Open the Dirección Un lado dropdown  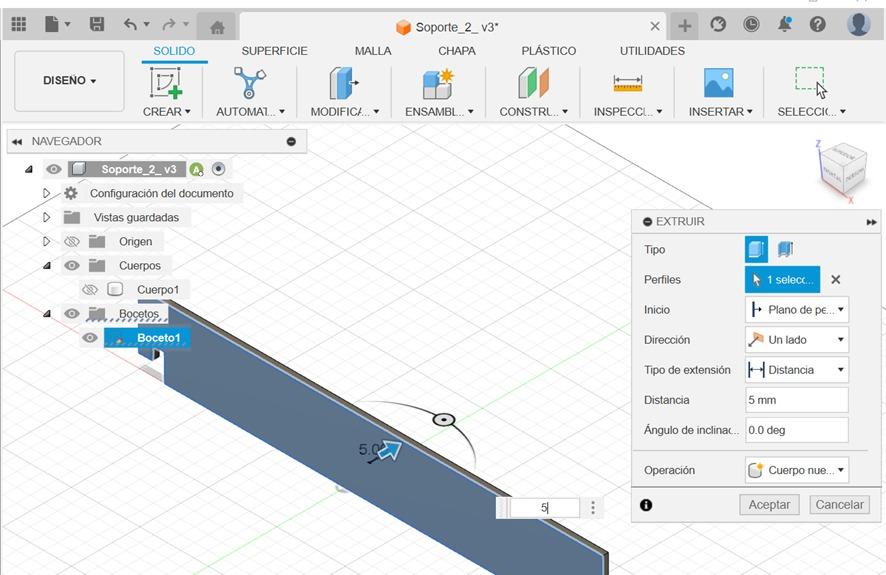pyautogui.click(x=797, y=339)
